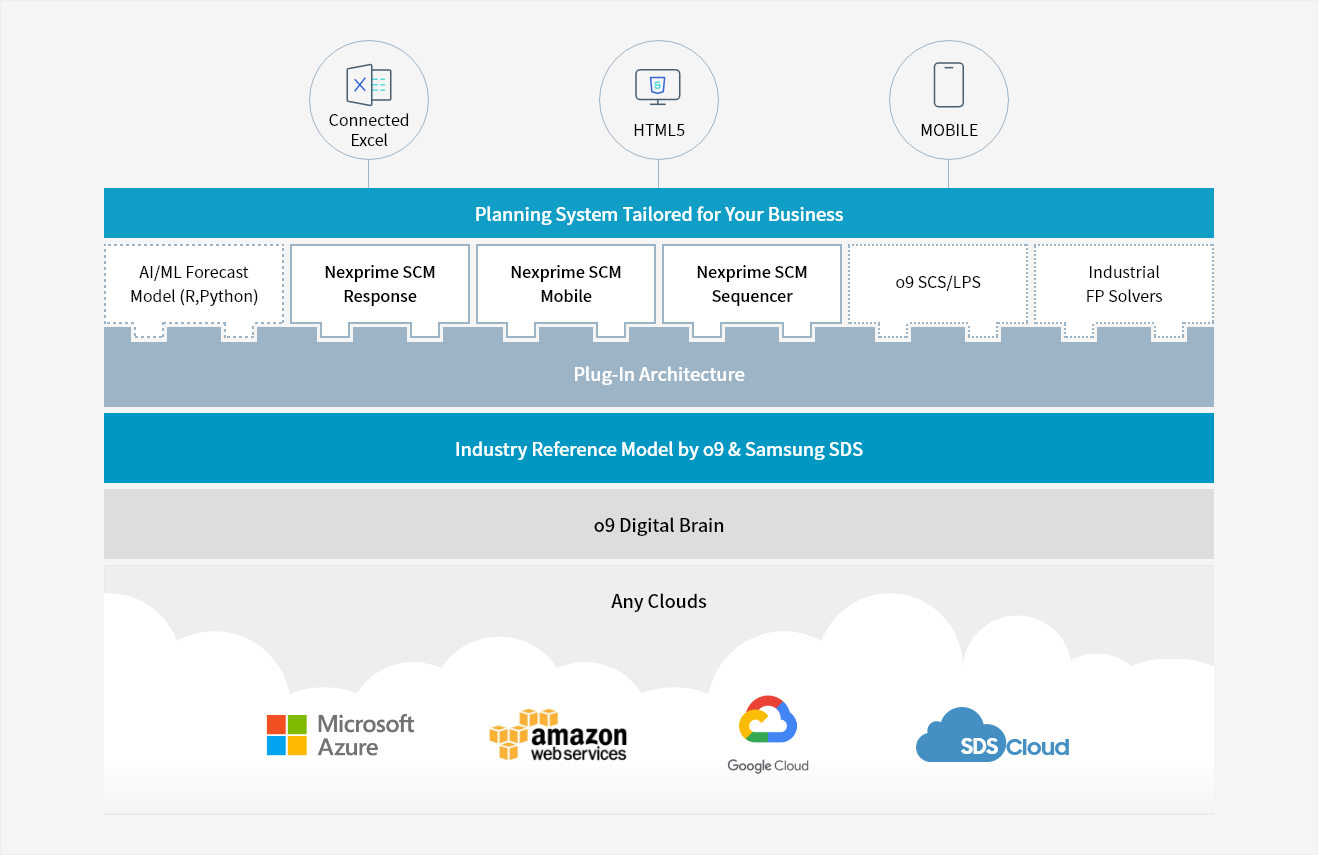Click the MOBILE text label

[x=949, y=130]
